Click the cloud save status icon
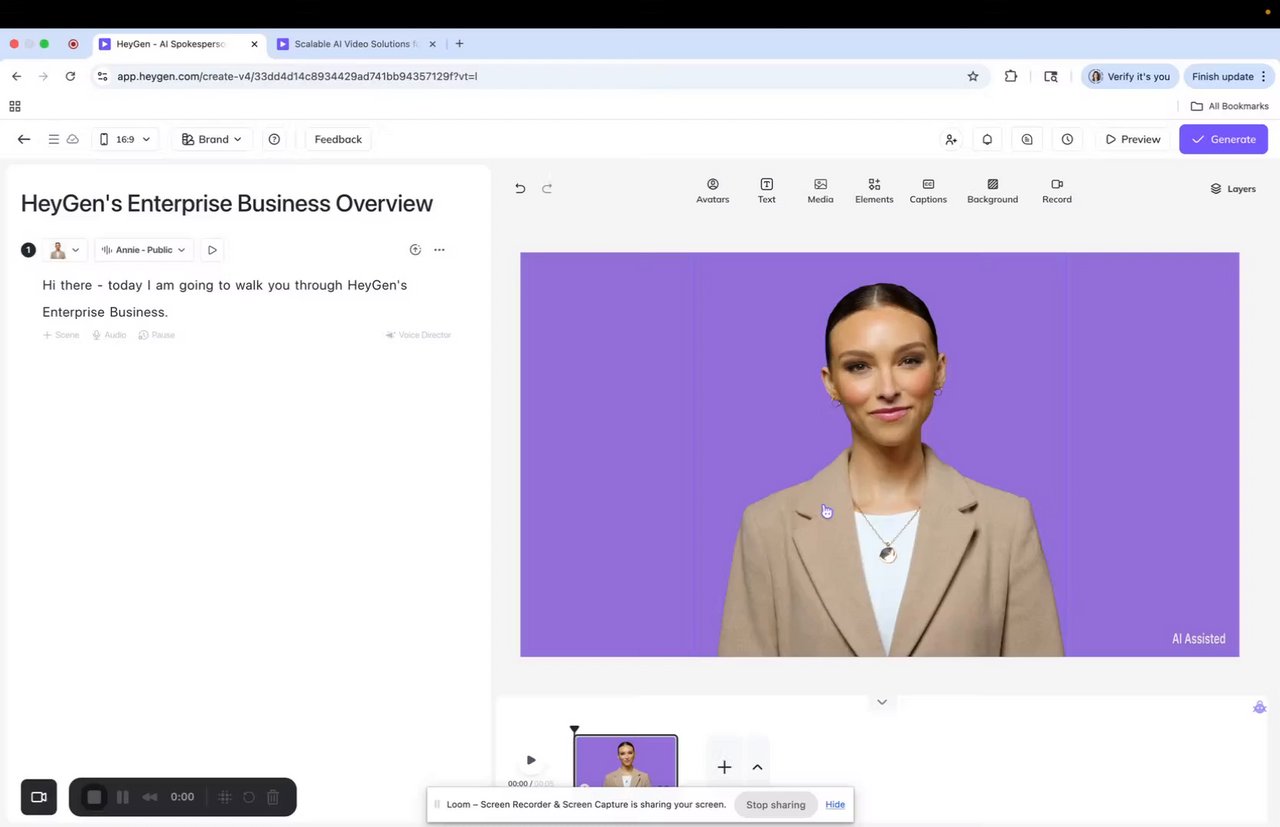The width and height of the screenshot is (1280, 827). pos(73,139)
